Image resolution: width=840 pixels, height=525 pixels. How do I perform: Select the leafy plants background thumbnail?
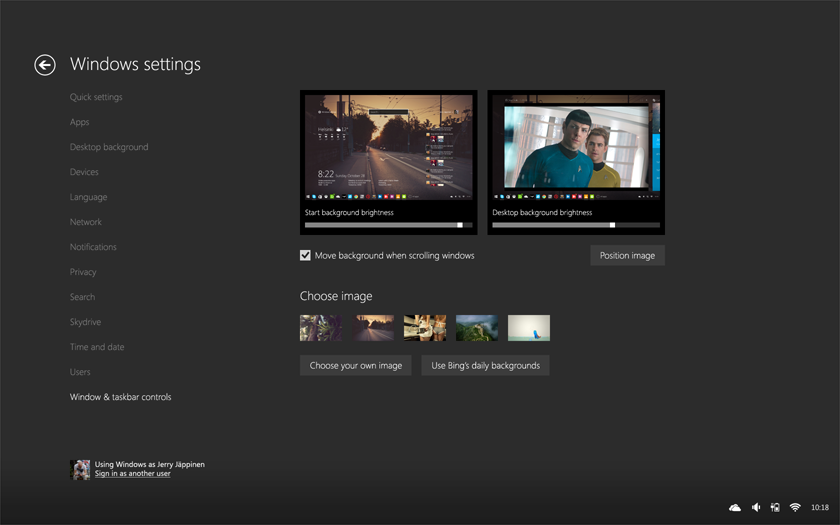[x=321, y=328]
